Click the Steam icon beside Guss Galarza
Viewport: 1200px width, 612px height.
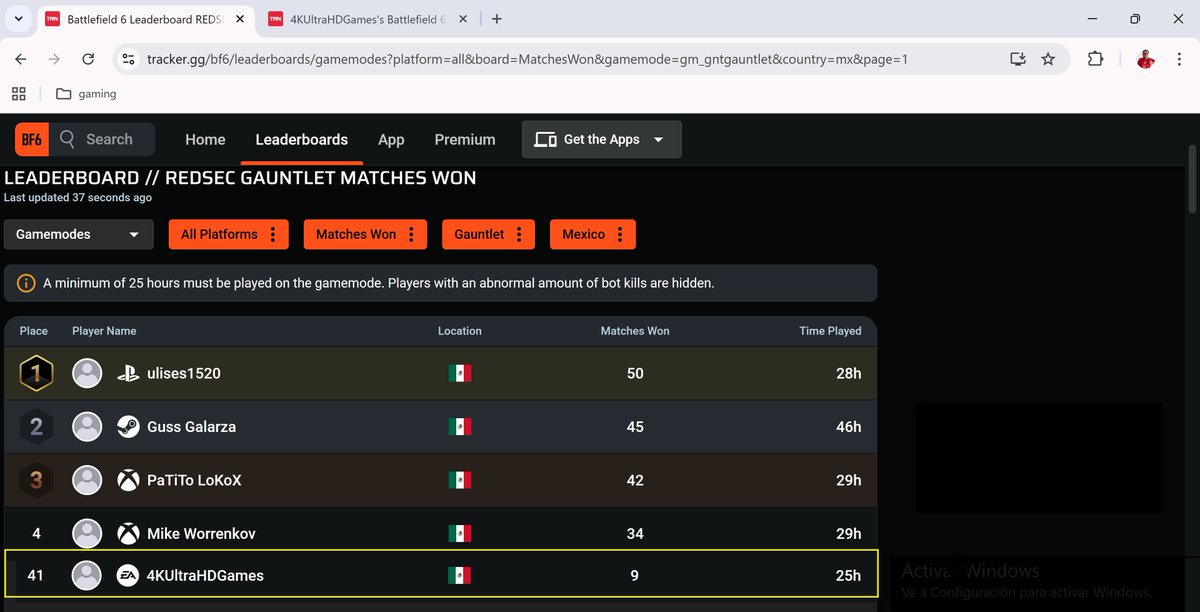(x=128, y=427)
